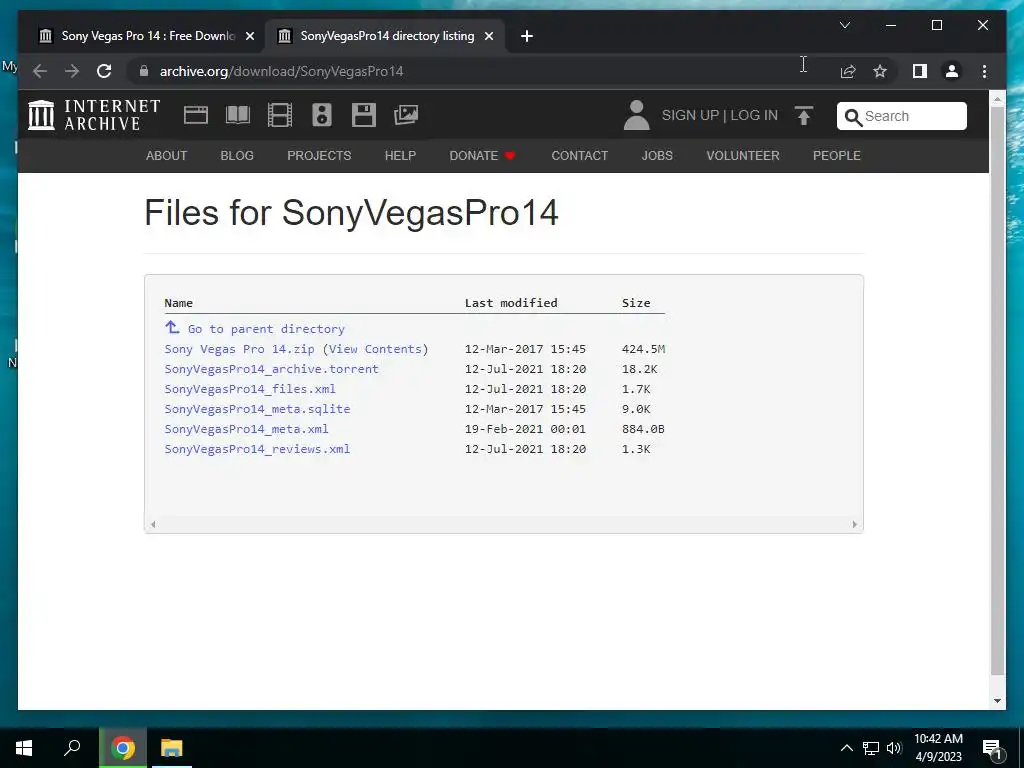Open SonyVegasPro14_reviews.xml link
The image size is (1024, 768).
pyautogui.click(x=257, y=449)
